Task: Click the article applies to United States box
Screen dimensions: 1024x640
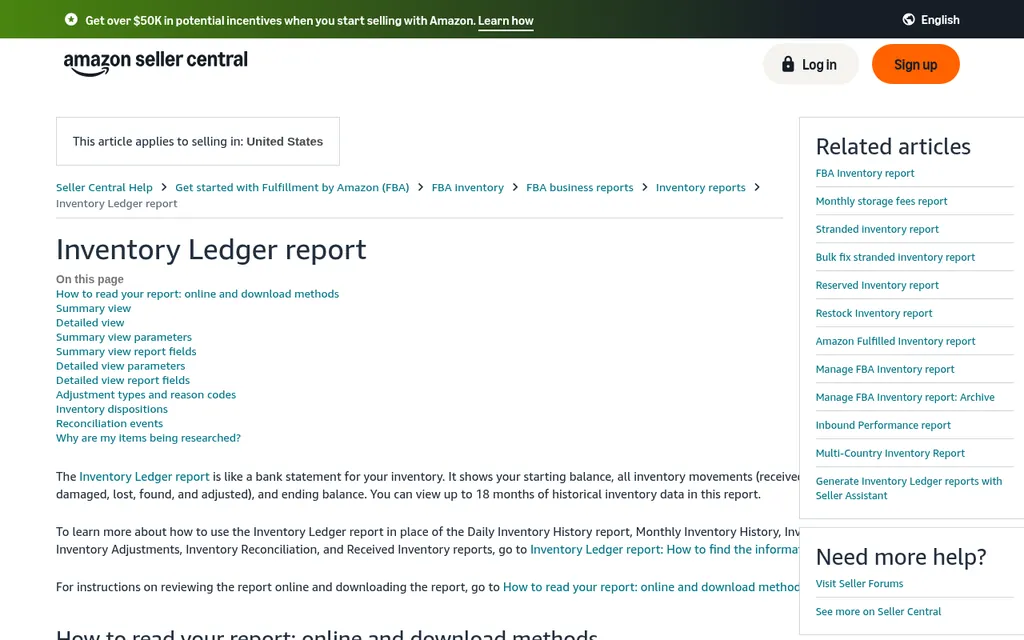Action: [198, 142]
